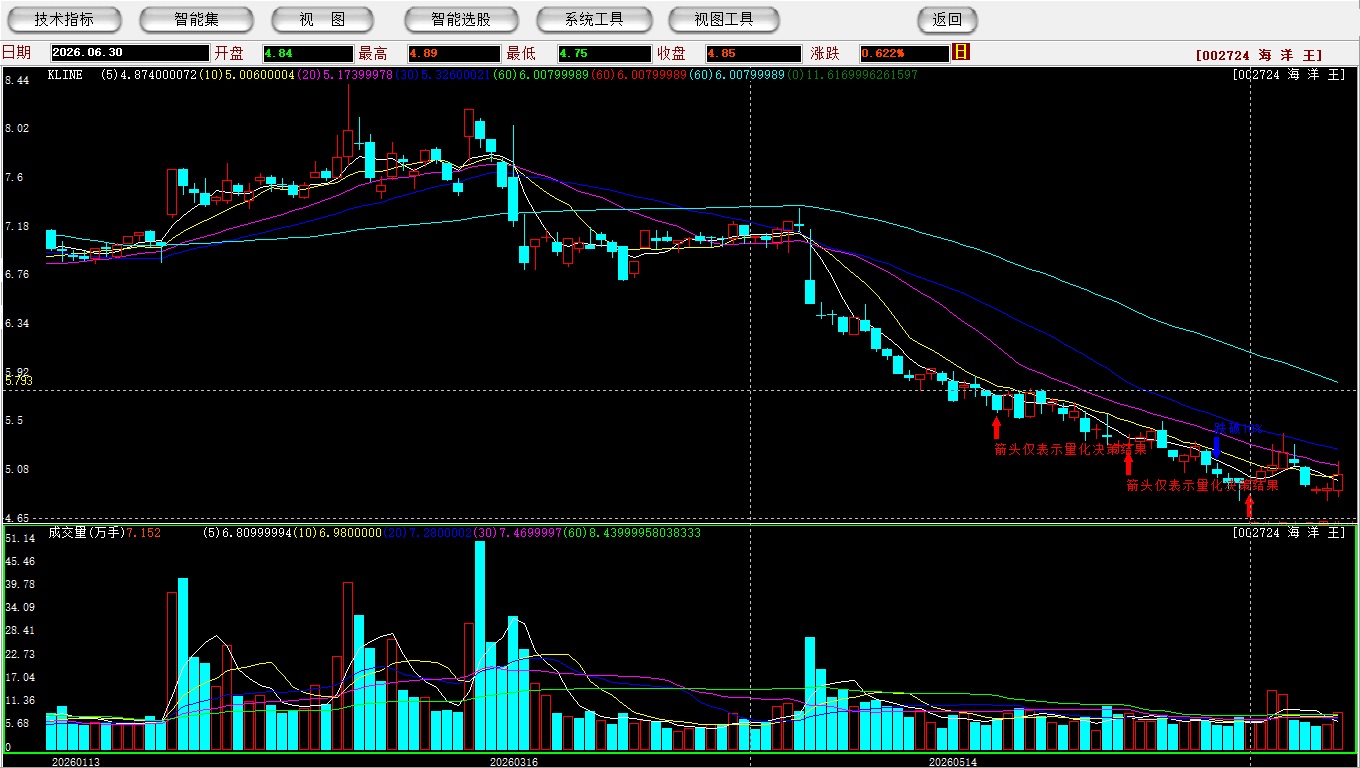Click the date axis label 20260316
This screenshot has width=1360, height=768.
point(513,762)
